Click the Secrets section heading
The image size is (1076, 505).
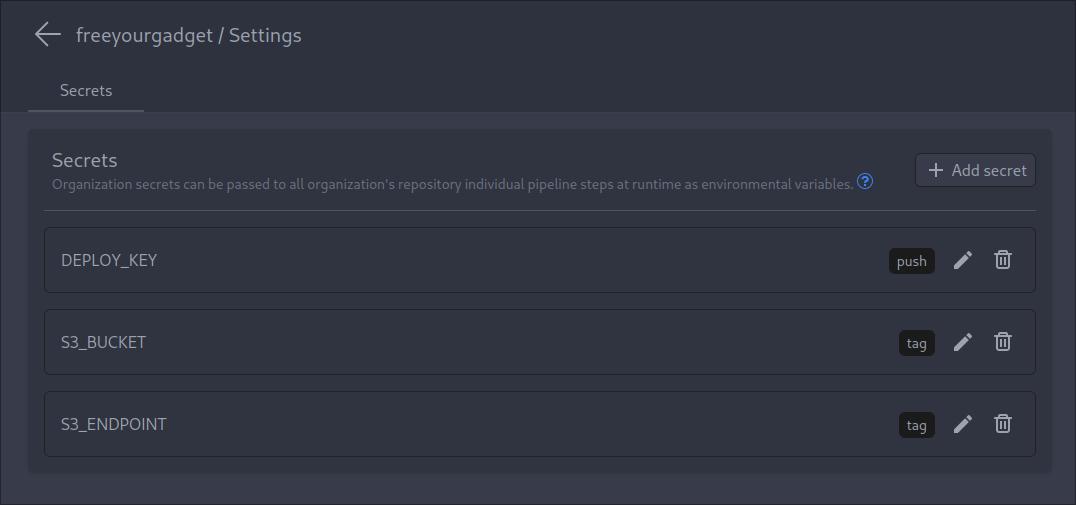[84, 160]
